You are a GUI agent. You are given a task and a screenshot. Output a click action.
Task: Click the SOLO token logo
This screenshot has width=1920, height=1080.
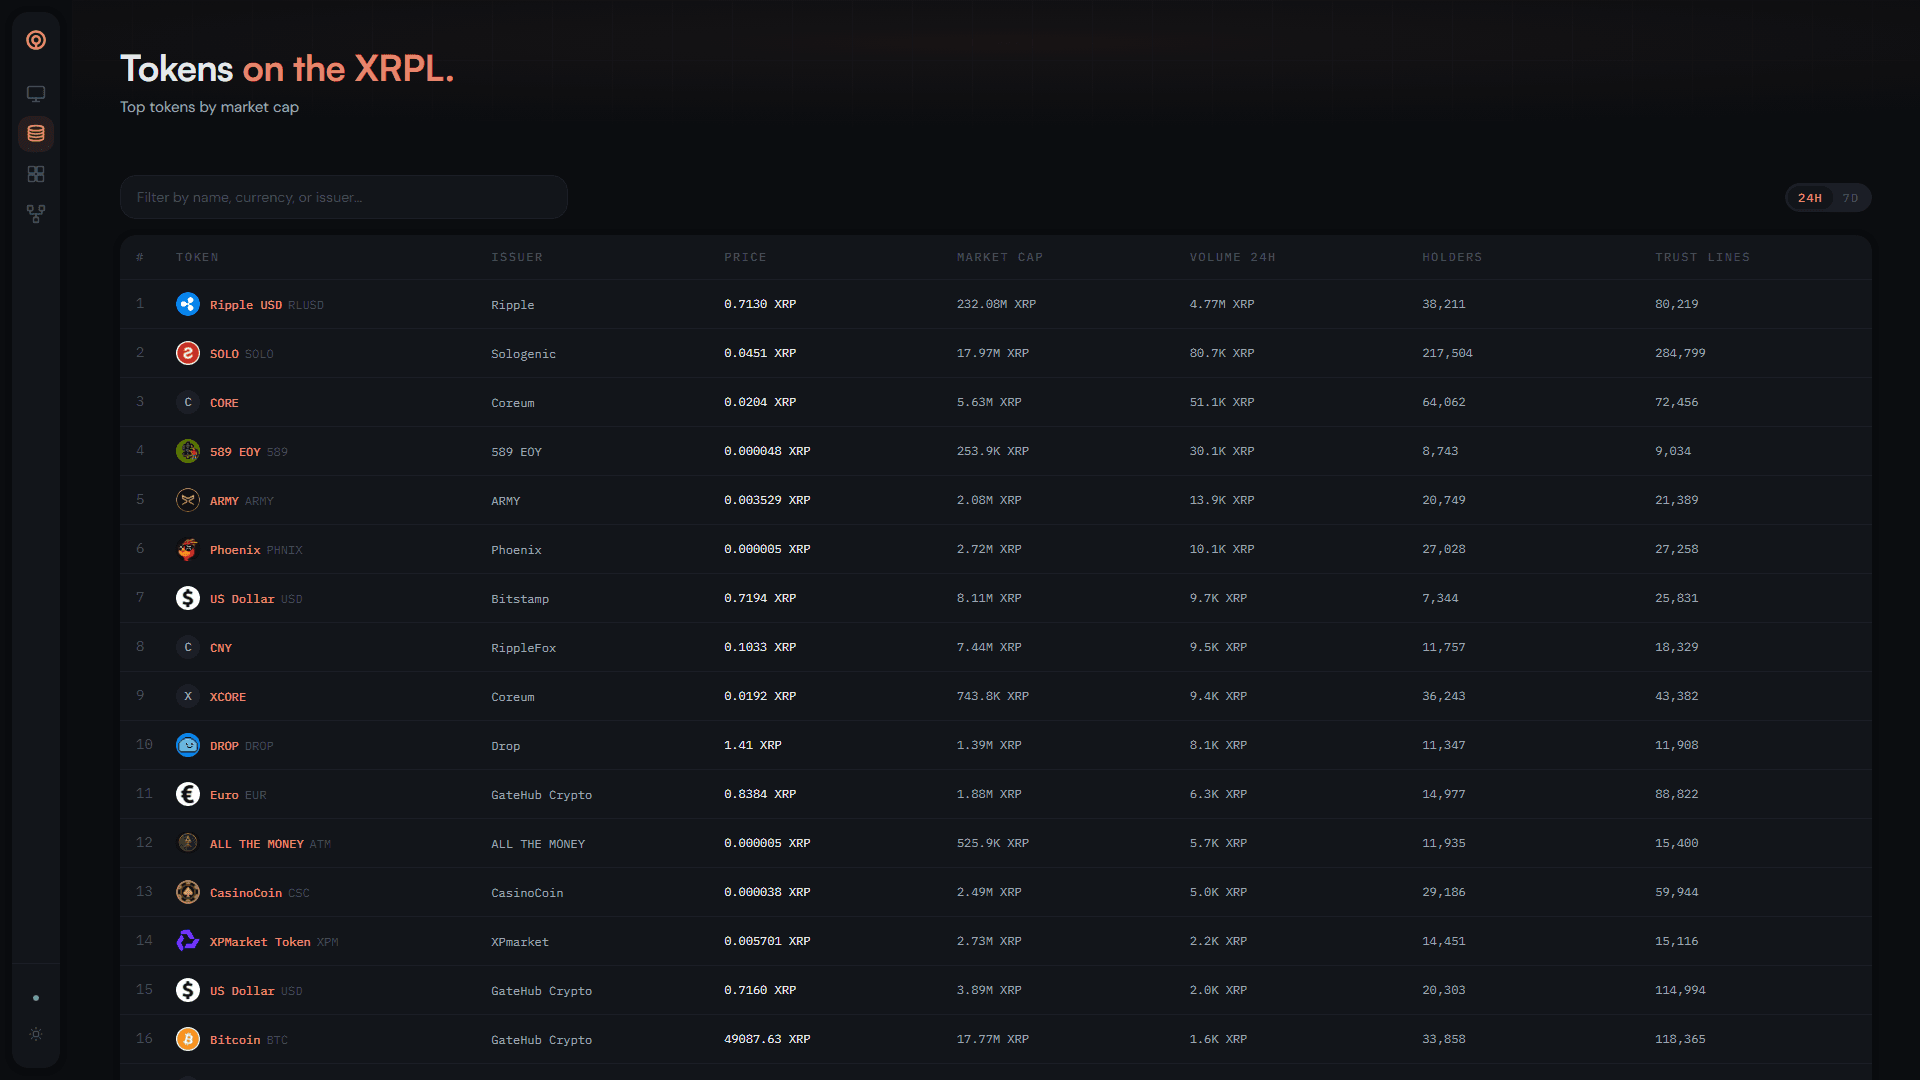click(x=188, y=353)
